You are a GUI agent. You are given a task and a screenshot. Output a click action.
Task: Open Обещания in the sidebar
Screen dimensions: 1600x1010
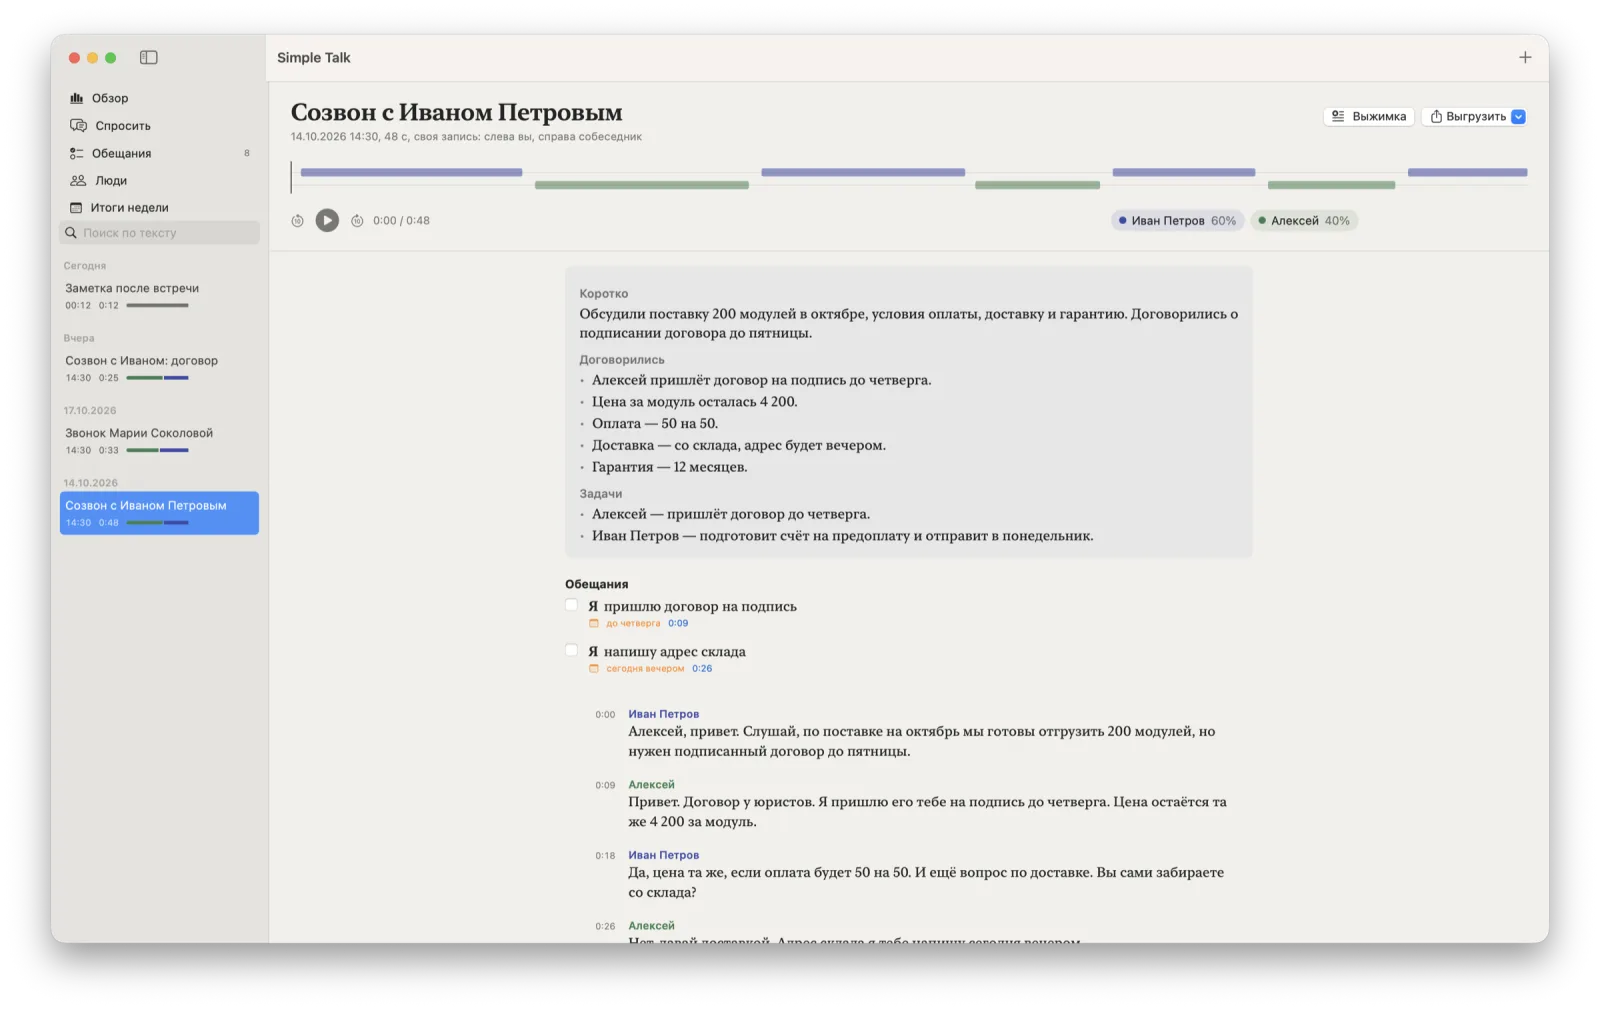pos(159,153)
